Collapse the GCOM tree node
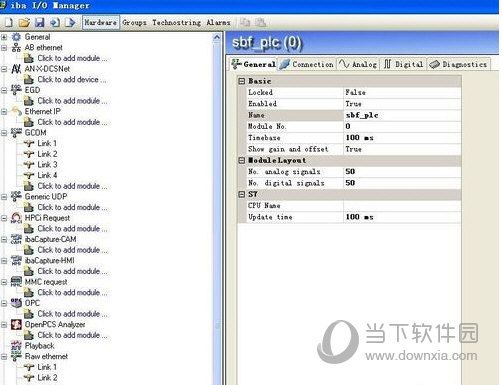The height and width of the screenshot is (385, 502). 4,133
